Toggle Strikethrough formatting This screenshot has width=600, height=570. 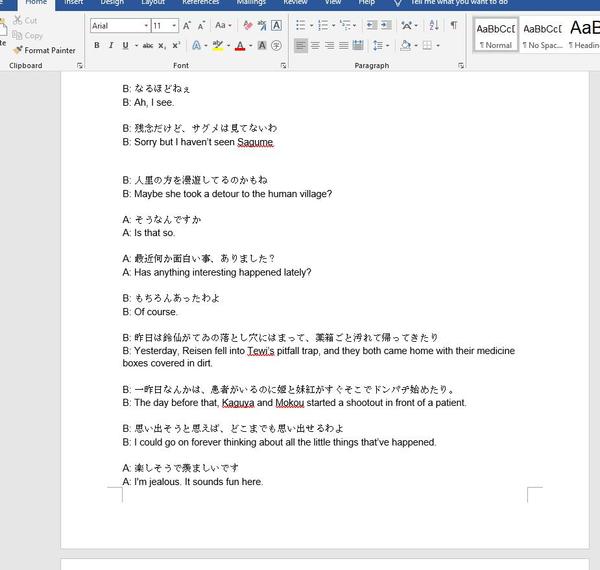pyautogui.click(x=148, y=46)
